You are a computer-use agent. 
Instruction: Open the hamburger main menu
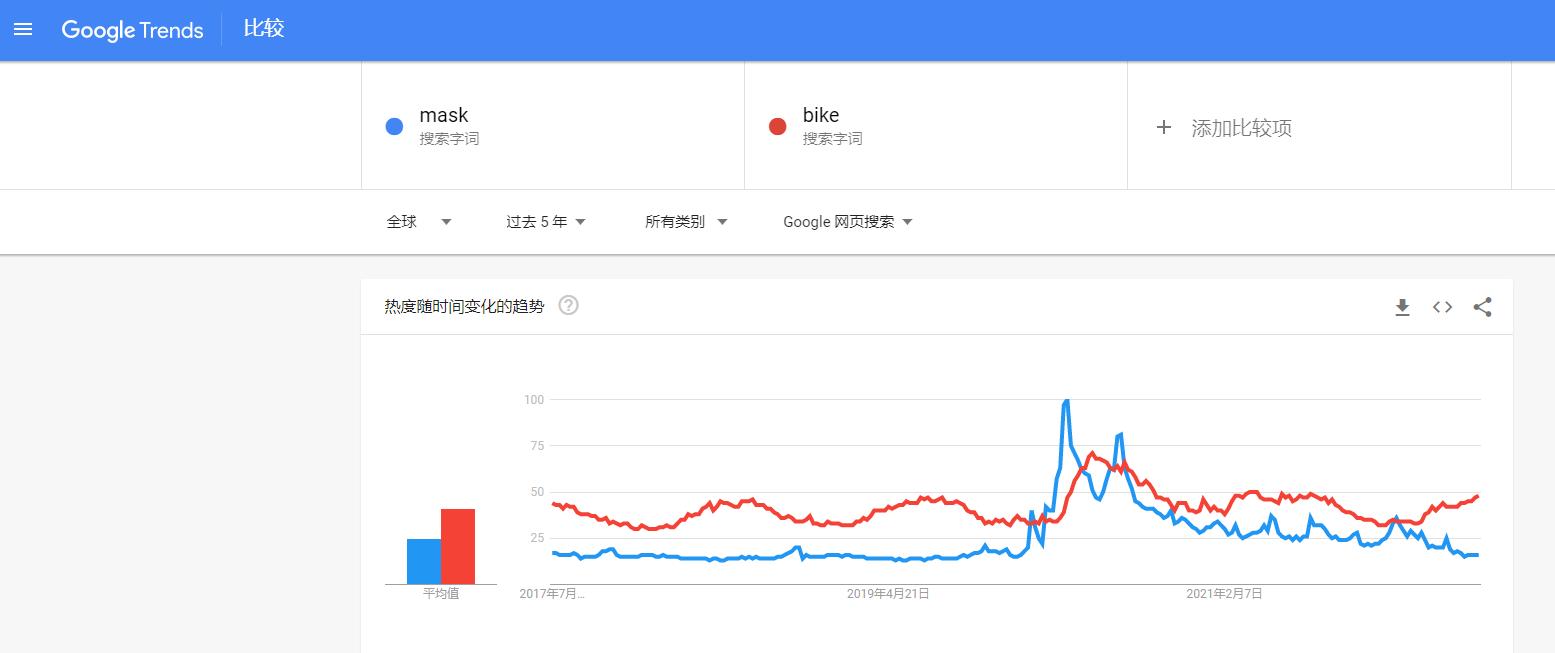tap(23, 30)
